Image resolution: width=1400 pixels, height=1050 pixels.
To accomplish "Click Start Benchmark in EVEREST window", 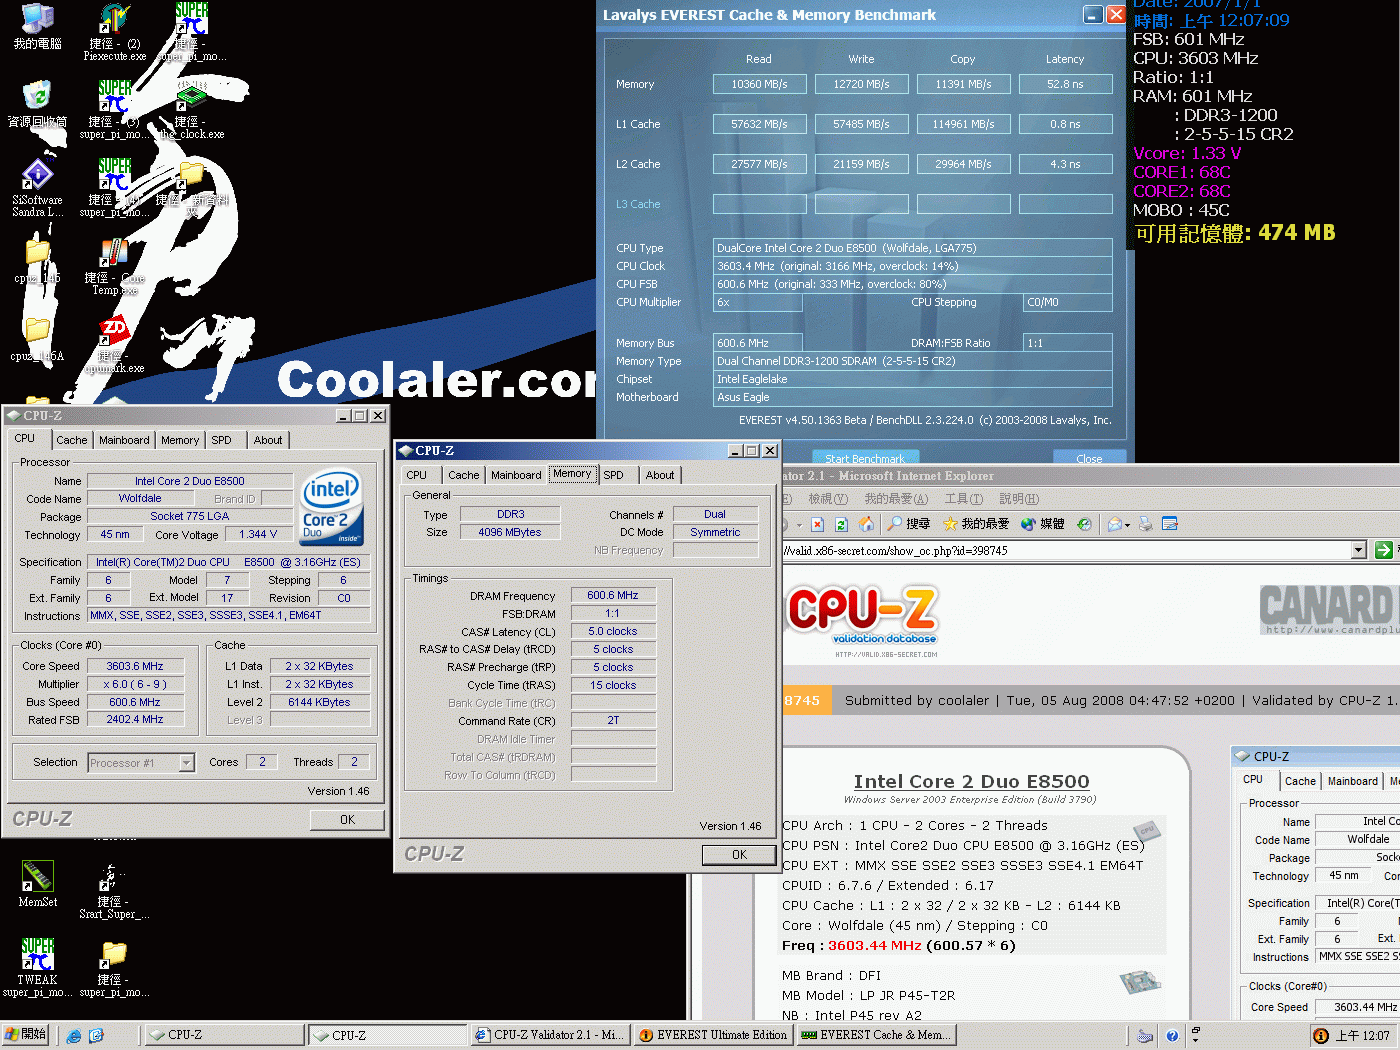I will pyautogui.click(x=865, y=458).
